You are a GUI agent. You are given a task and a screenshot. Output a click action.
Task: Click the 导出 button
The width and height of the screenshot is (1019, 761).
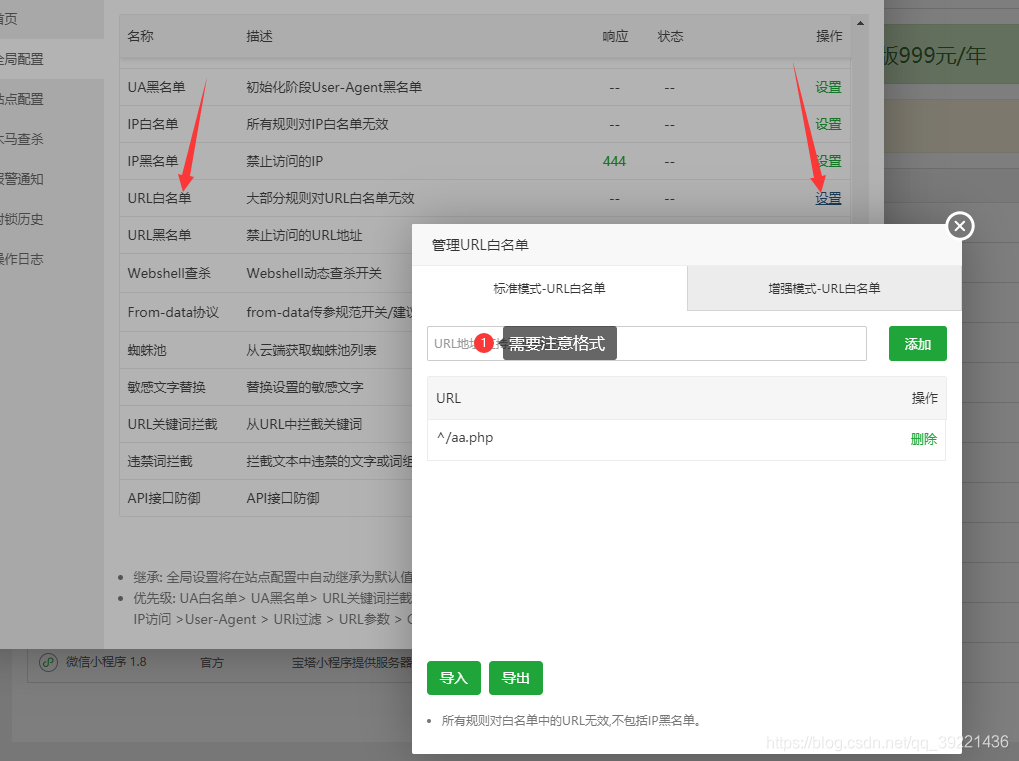point(515,678)
